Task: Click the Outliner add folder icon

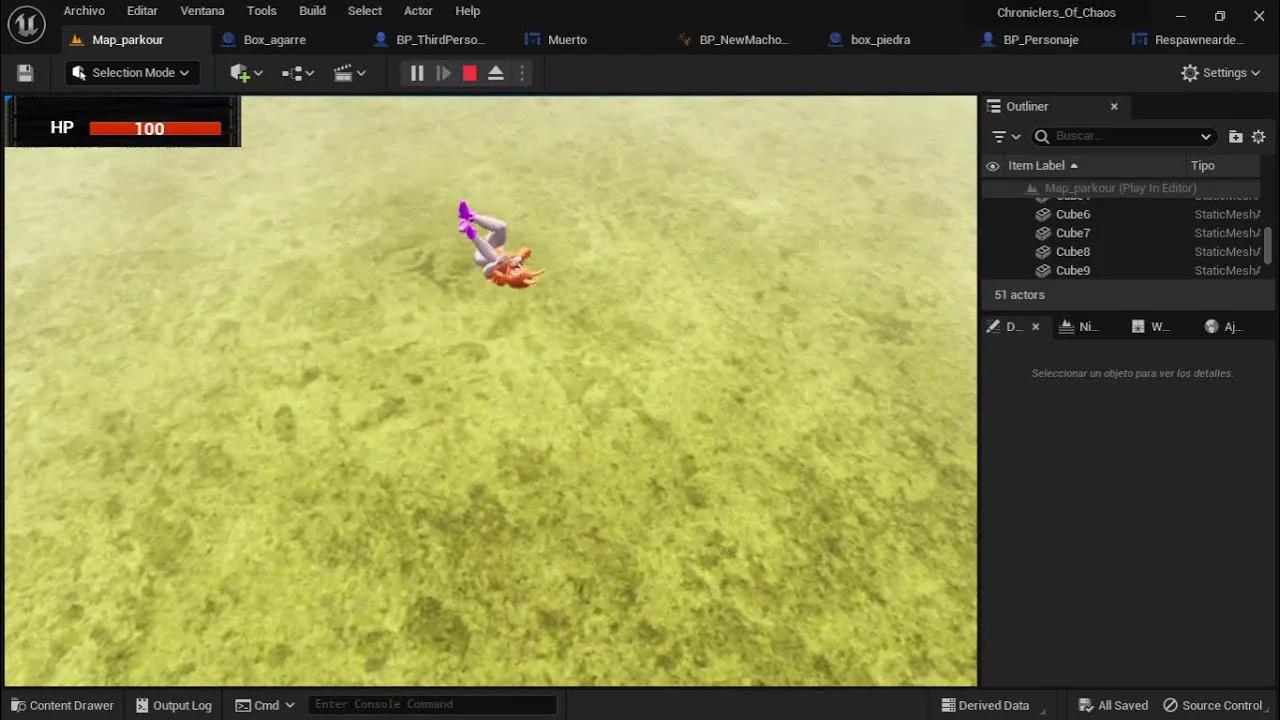Action: click(1236, 136)
